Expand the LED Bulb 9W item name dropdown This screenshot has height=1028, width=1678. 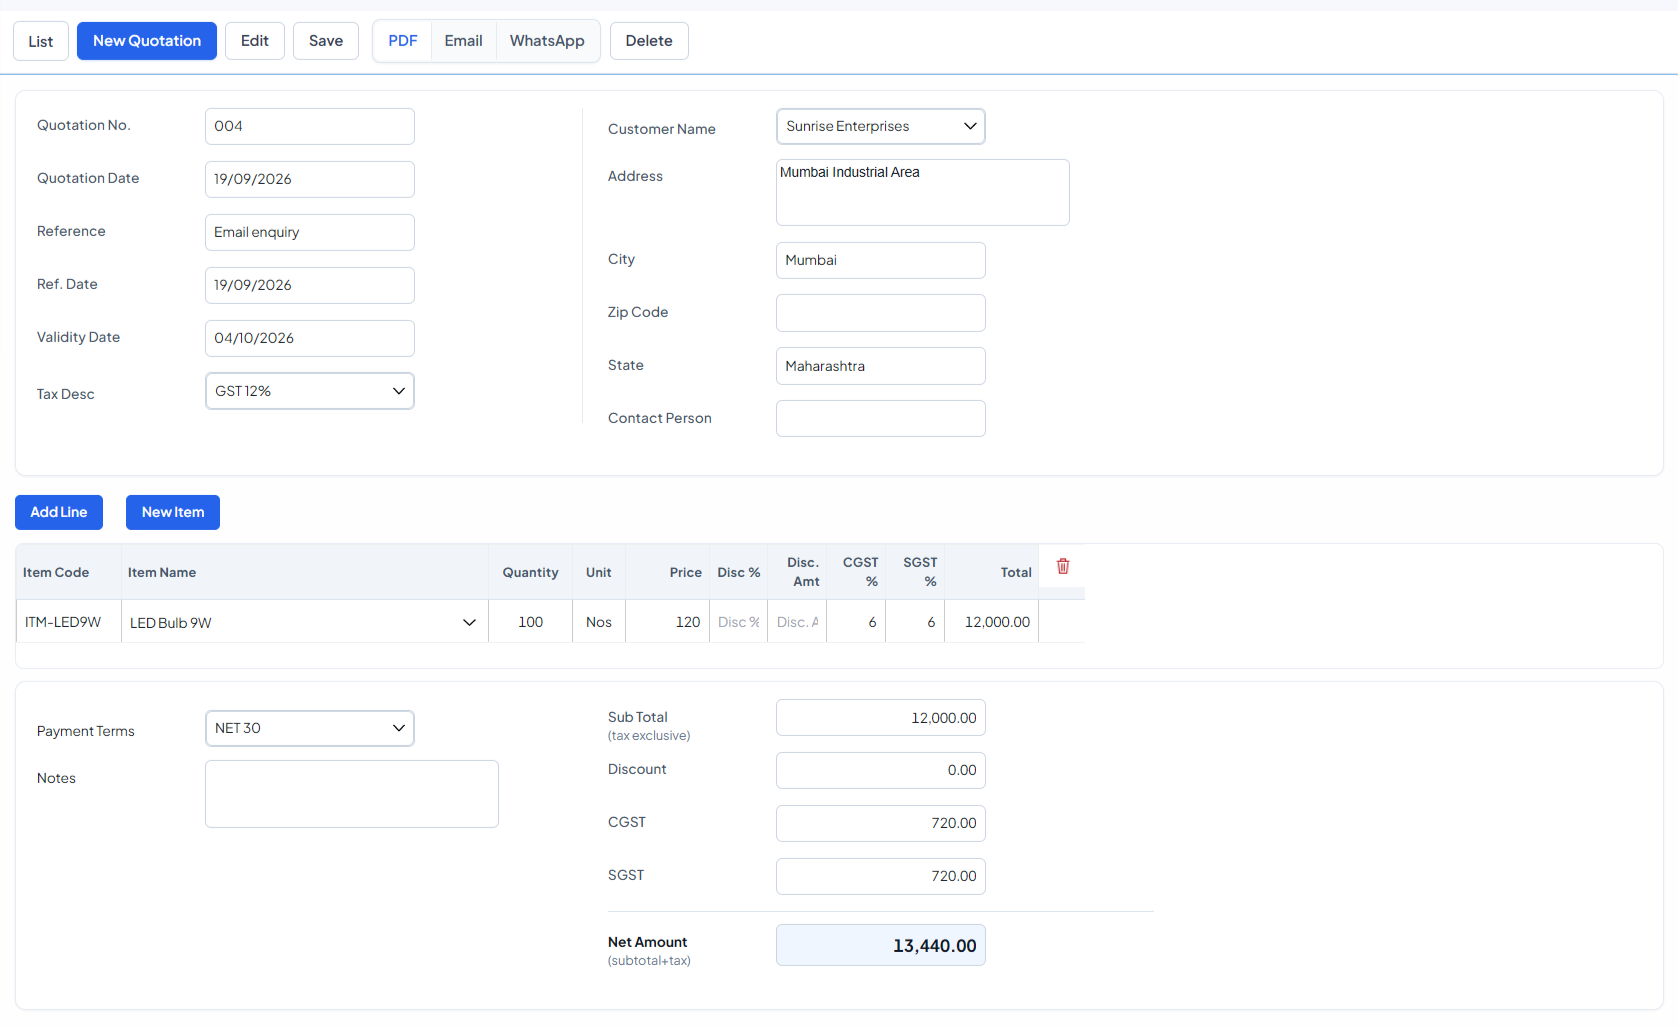pos(304,622)
